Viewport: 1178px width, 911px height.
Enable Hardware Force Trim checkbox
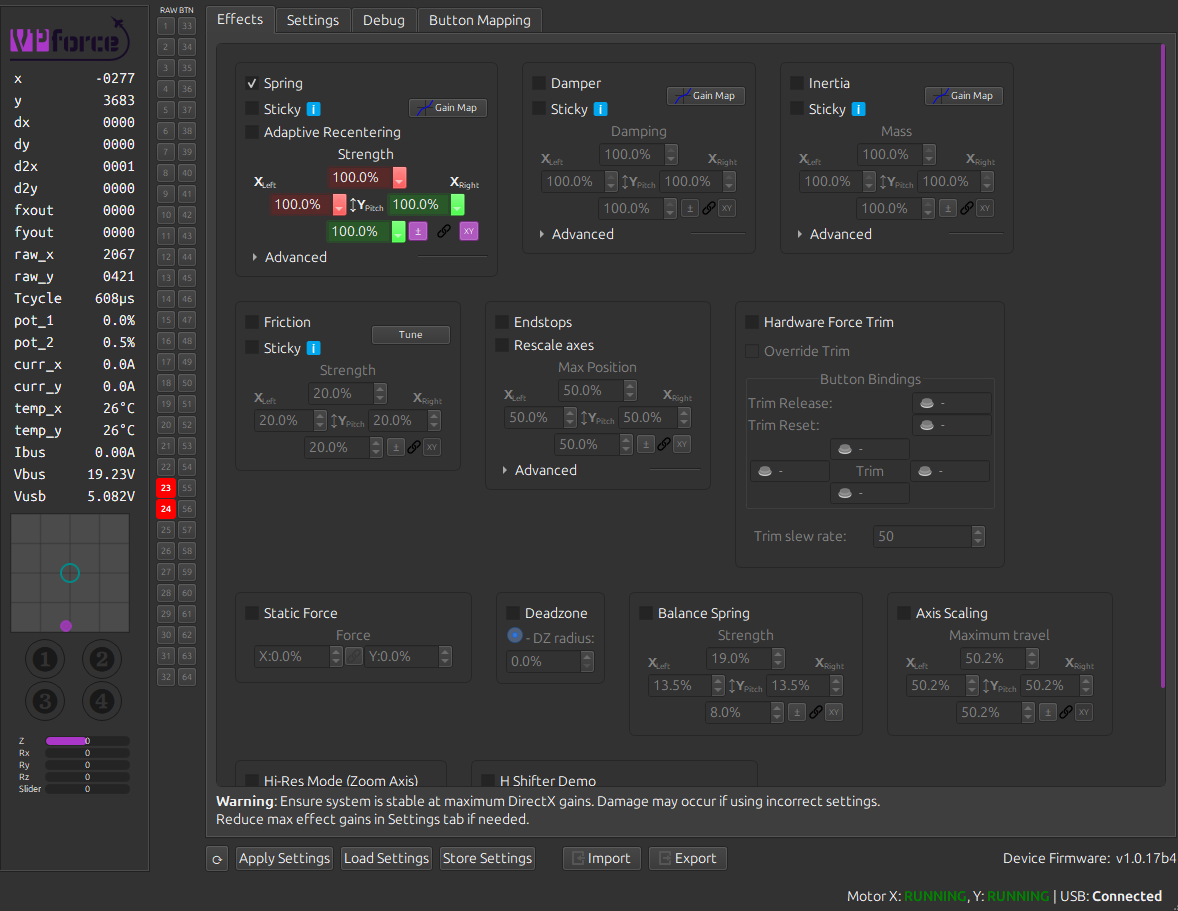(751, 321)
